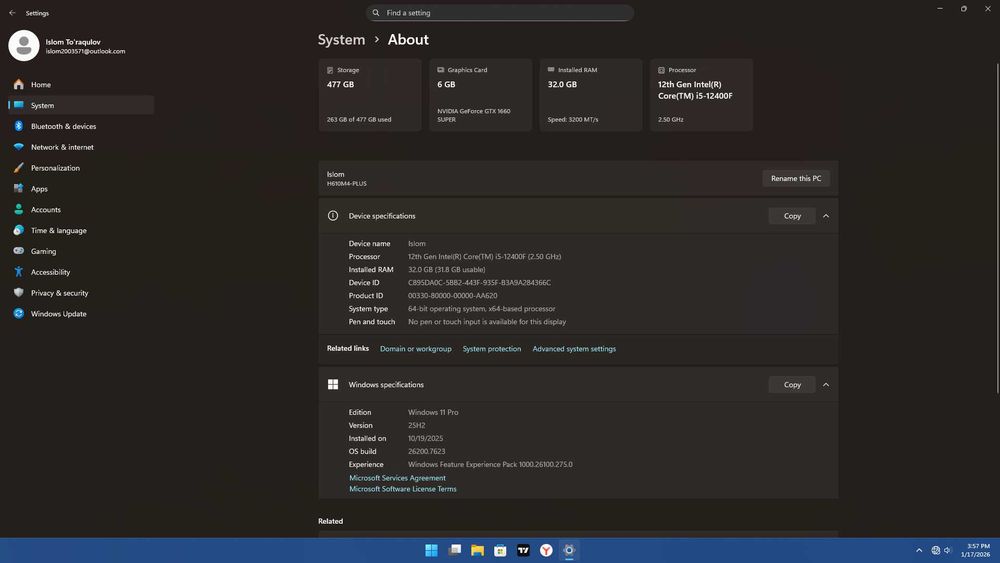Open the Graphics Card 6 GB card

coord(480,95)
